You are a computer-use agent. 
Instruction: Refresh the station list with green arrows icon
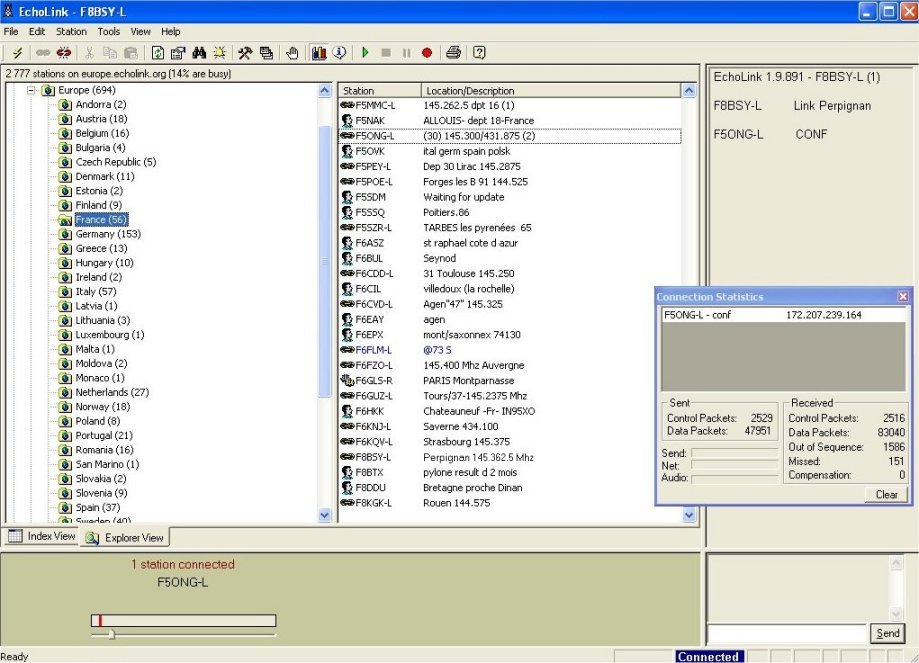pyautogui.click(x=158, y=53)
